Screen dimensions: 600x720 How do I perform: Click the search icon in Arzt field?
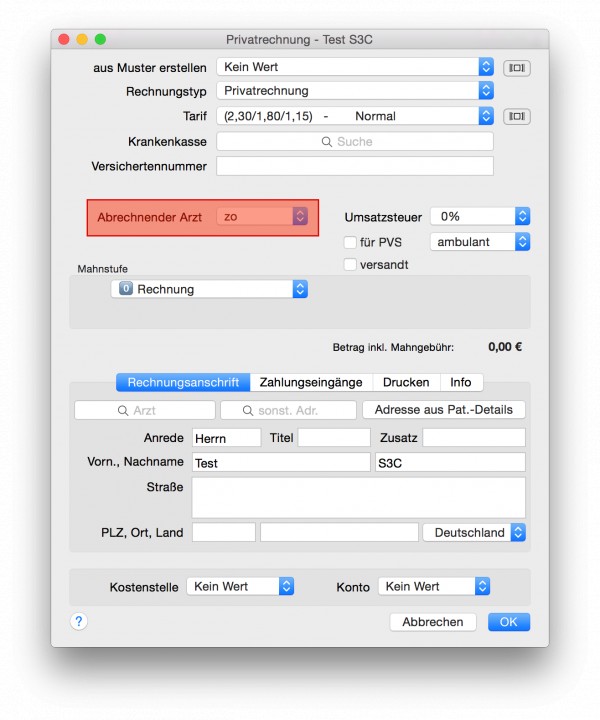(x=123, y=411)
